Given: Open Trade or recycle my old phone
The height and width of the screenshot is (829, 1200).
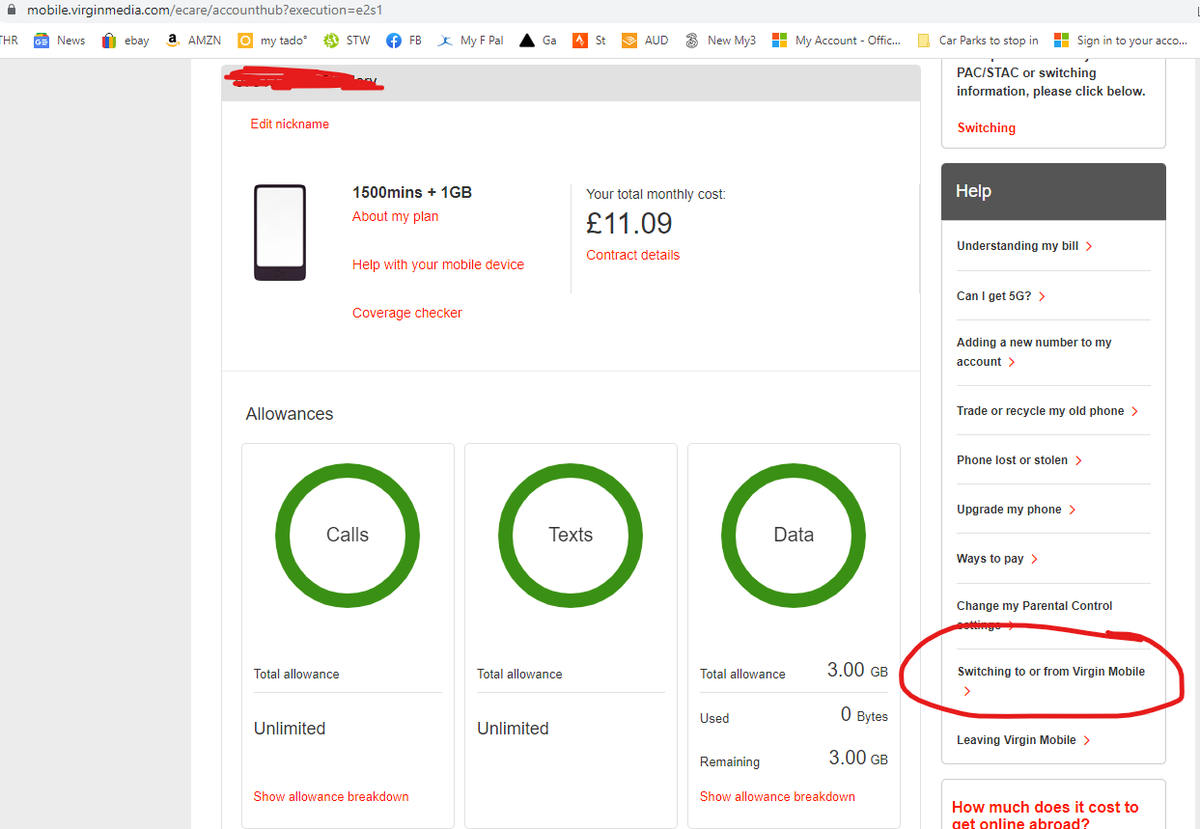Looking at the screenshot, I should tap(1047, 411).
